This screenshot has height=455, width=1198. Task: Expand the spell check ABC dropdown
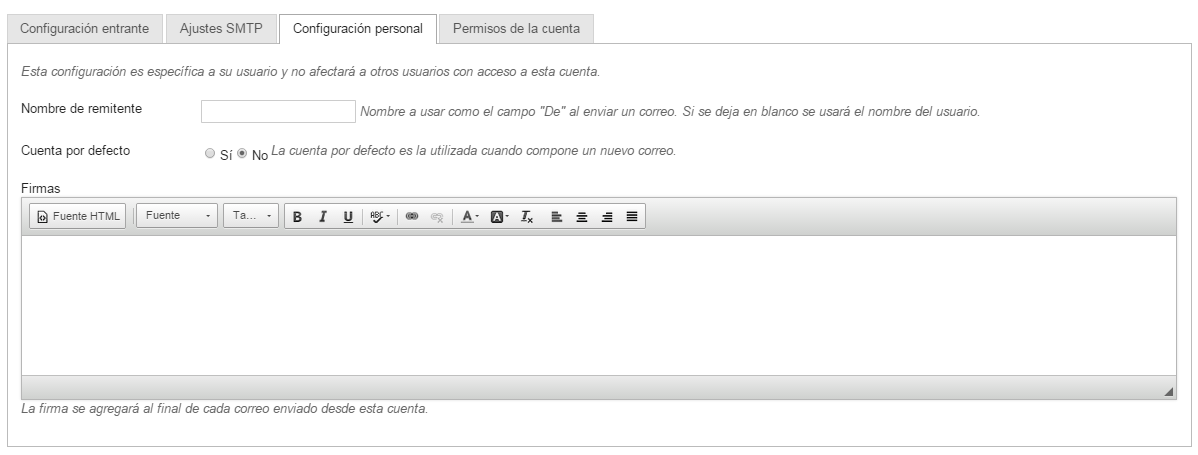coord(380,216)
